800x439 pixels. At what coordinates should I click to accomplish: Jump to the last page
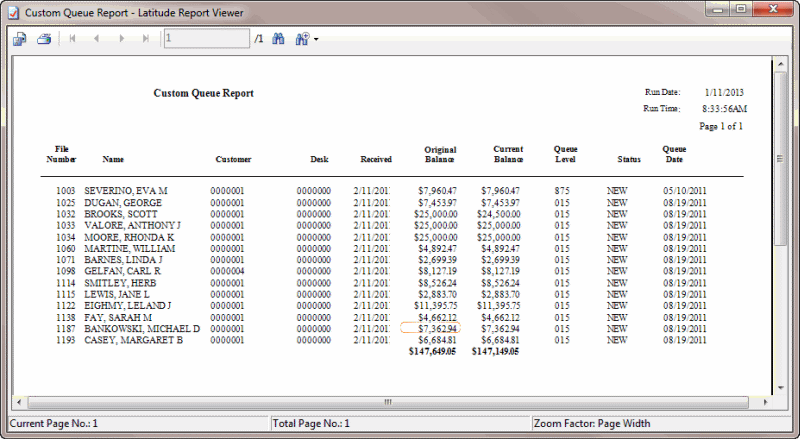click(x=146, y=39)
